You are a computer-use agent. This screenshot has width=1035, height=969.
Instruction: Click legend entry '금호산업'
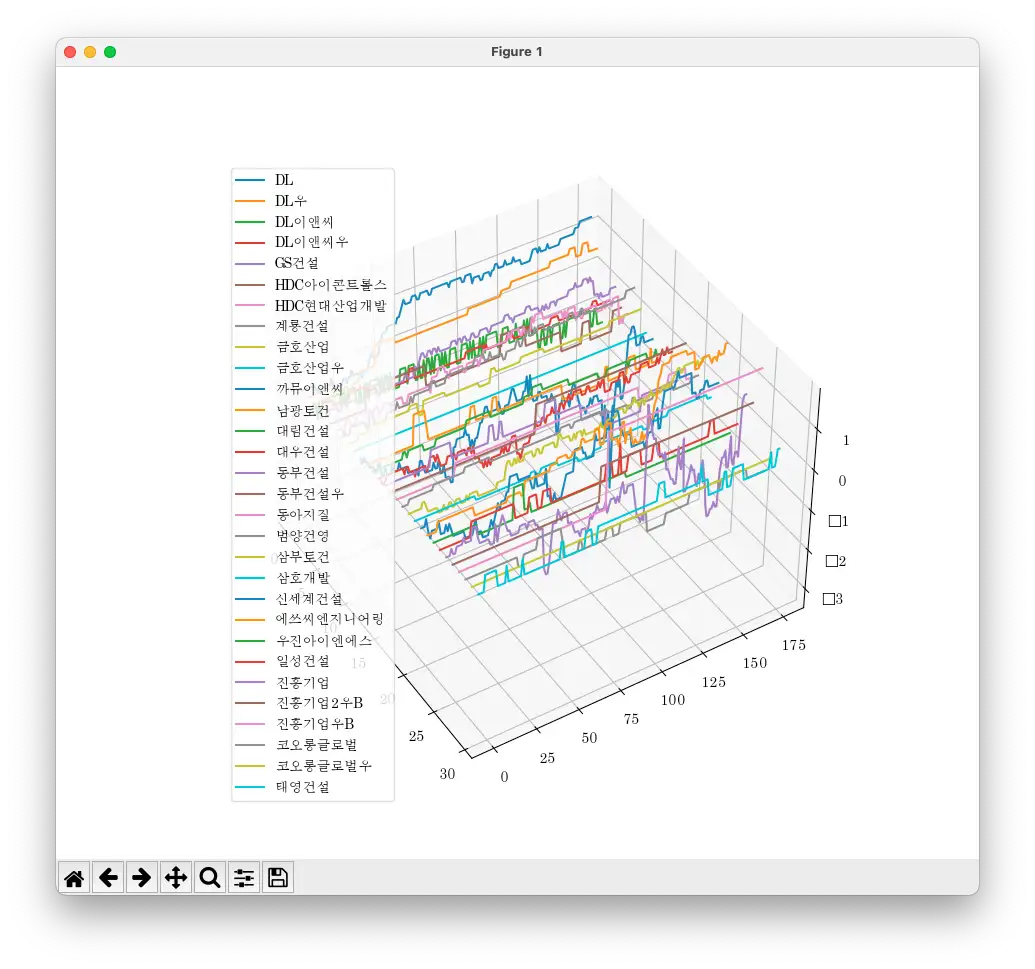(x=302, y=347)
